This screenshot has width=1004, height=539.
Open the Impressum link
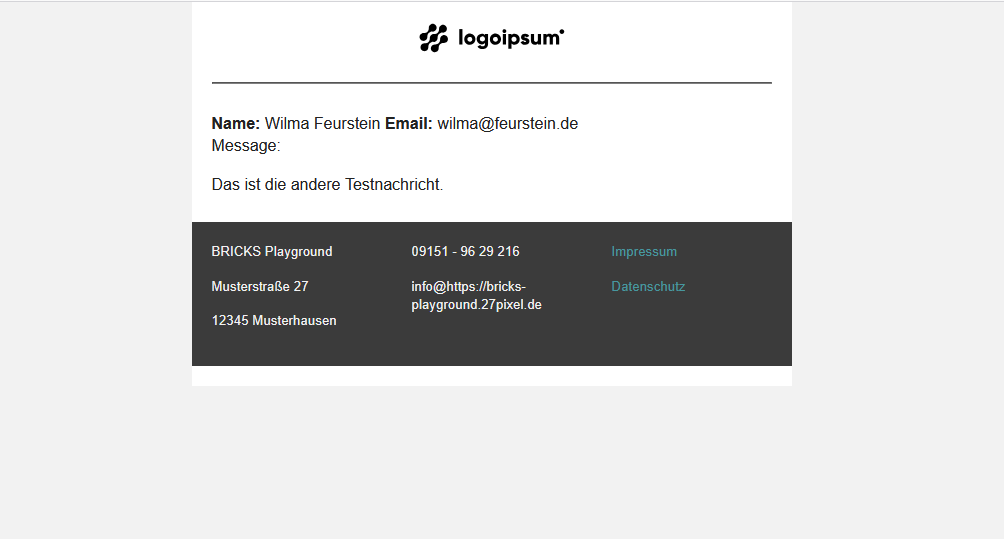tap(644, 252)
